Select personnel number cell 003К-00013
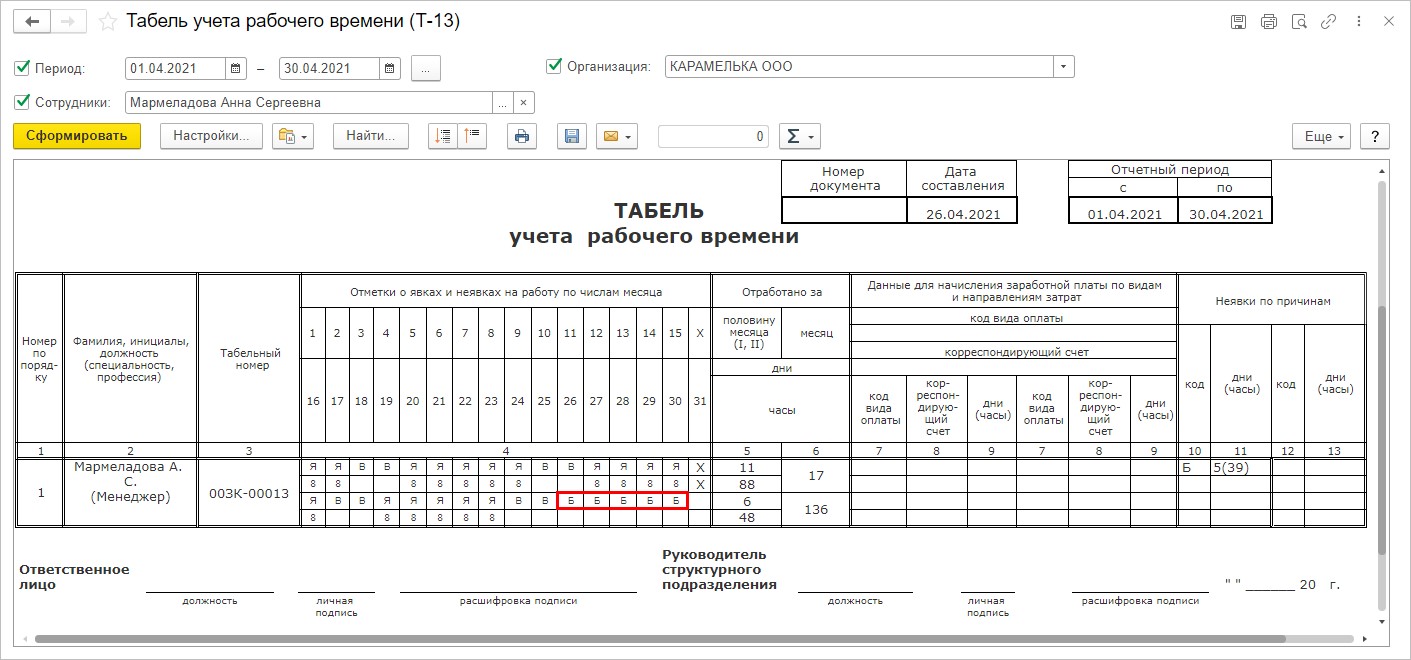Image resolution: width=1411 pixels, height=660 pixels. (249, 492)
